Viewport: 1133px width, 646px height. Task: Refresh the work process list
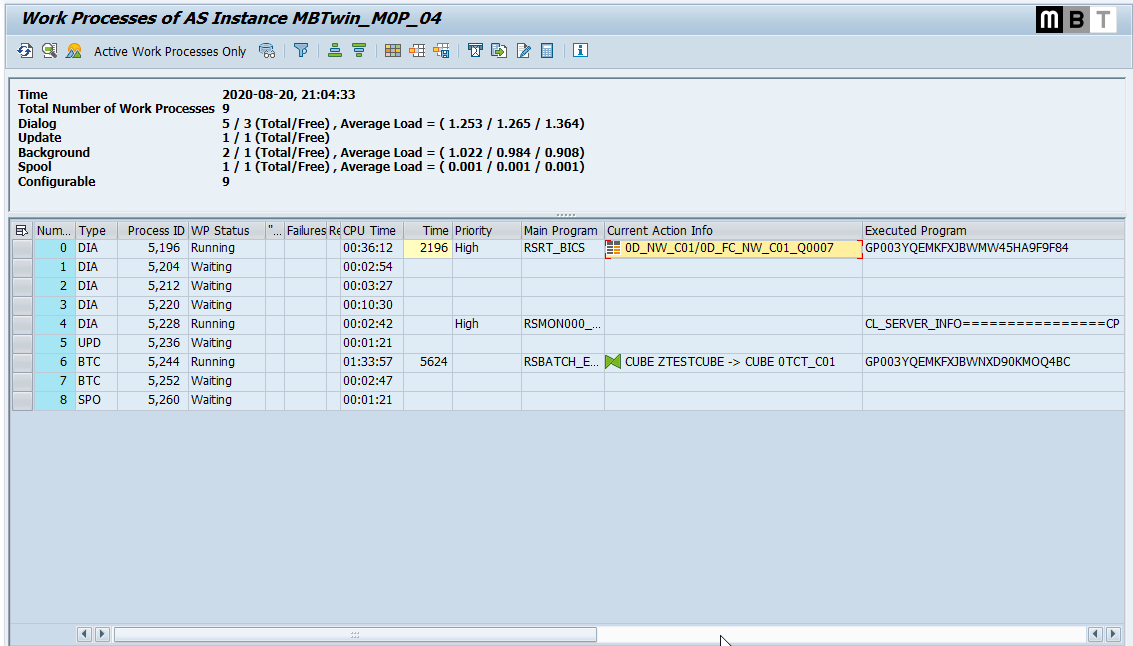[x=23, y=50]
